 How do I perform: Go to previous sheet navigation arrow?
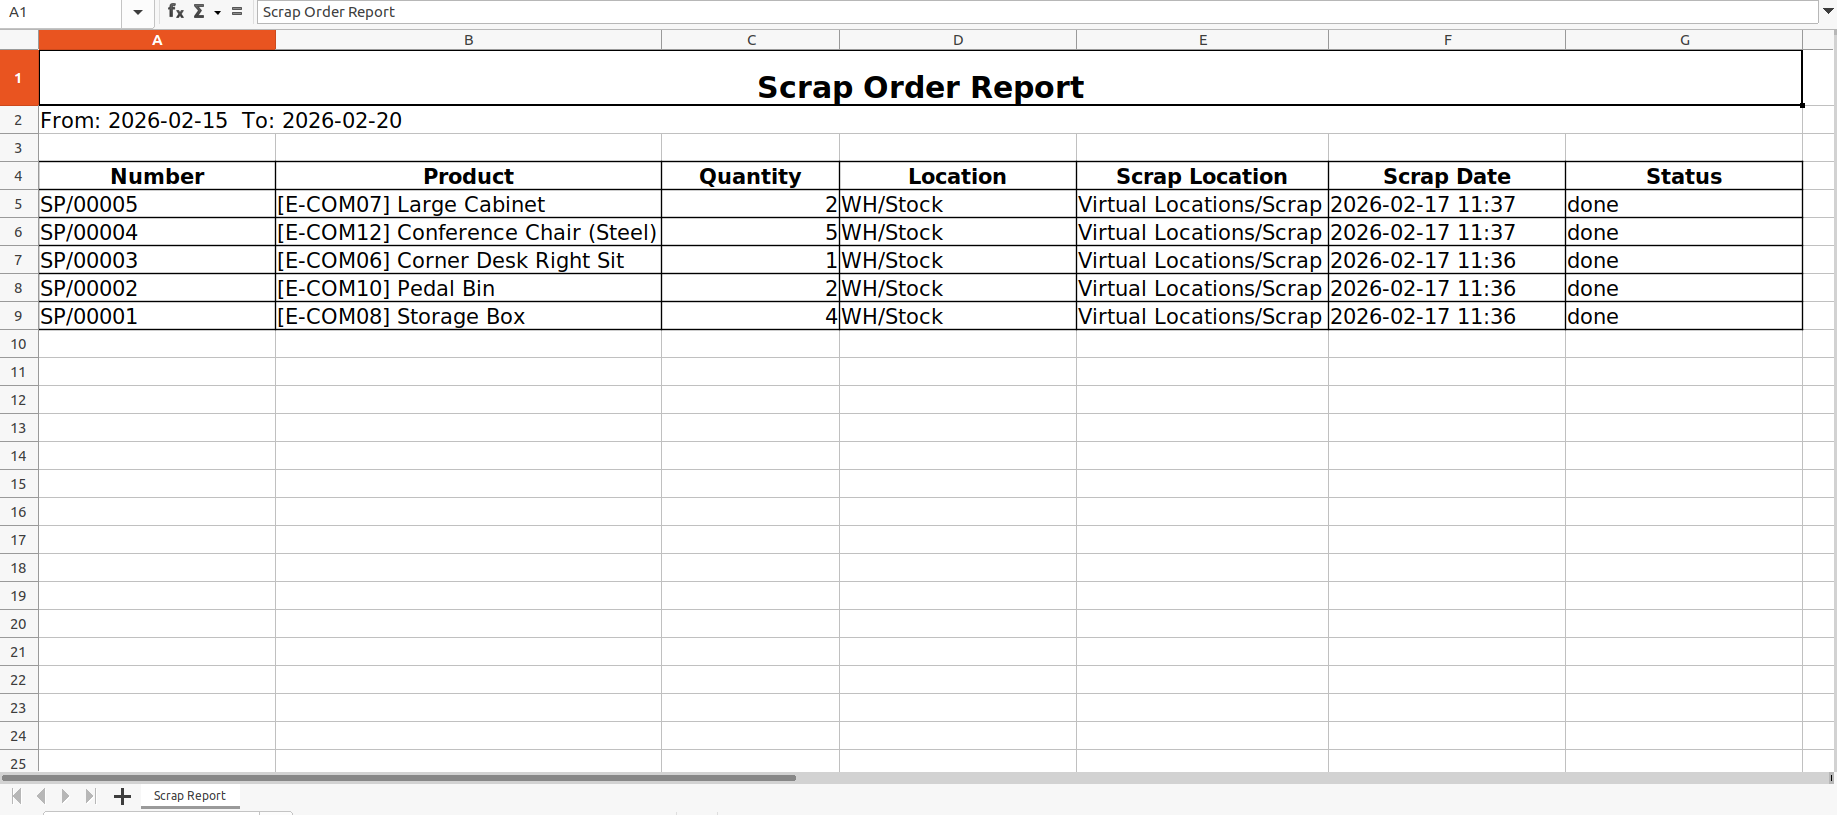click(x=41, y=796)
